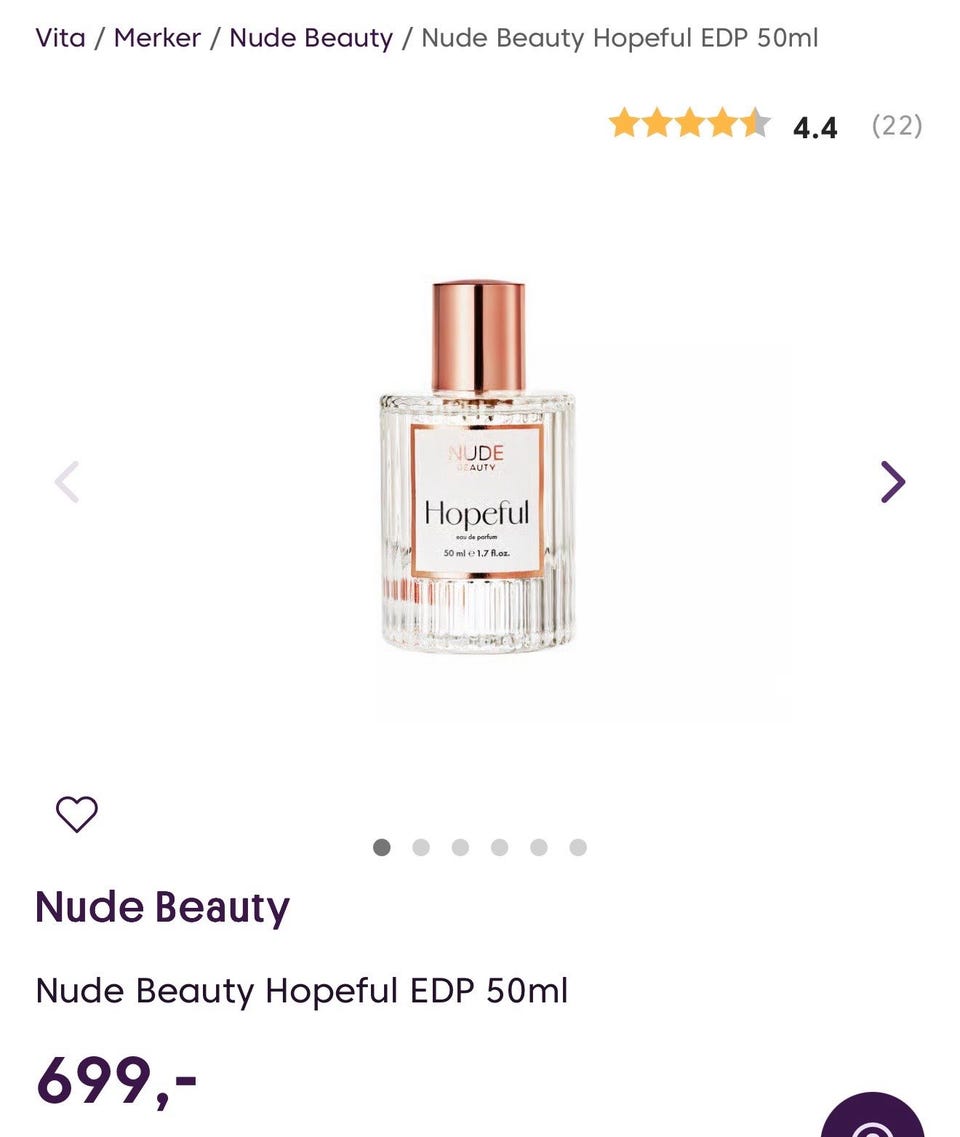Screen dimensions: 960x1137
Task: Select the third carousel dot
Action: tap(460, 847)
